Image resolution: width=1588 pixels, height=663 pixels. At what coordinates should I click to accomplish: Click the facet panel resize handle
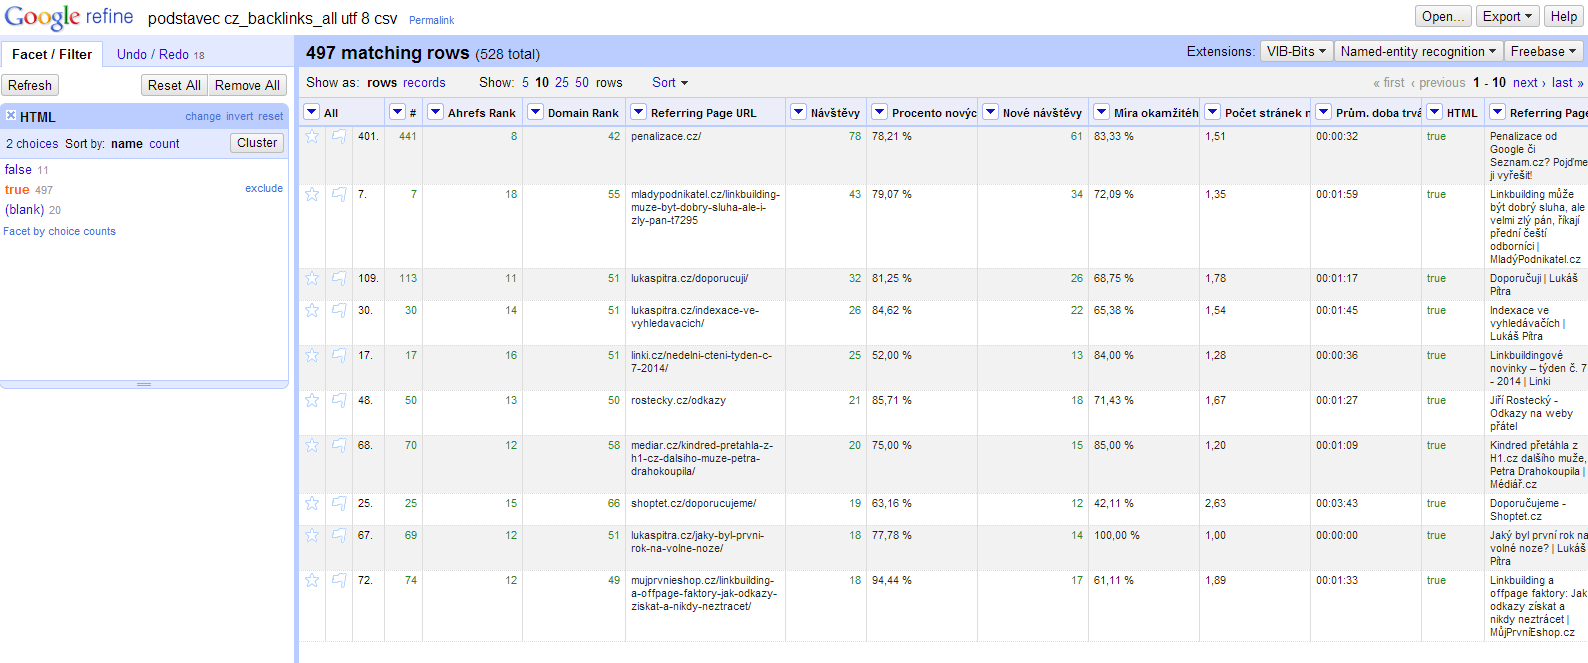(144, 384)
